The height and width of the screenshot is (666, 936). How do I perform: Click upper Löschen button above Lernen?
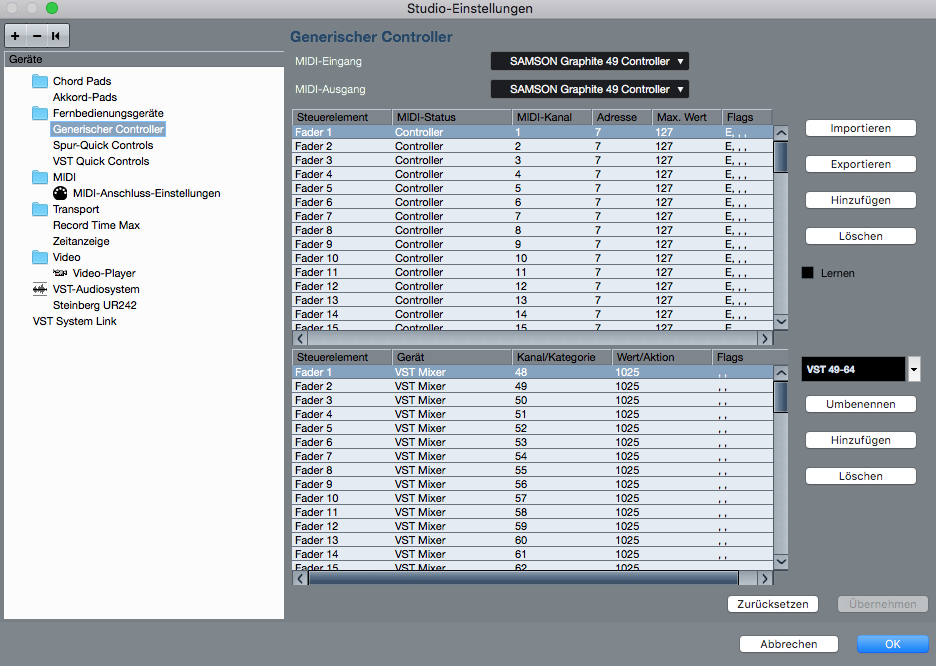(x=860, y=236)
